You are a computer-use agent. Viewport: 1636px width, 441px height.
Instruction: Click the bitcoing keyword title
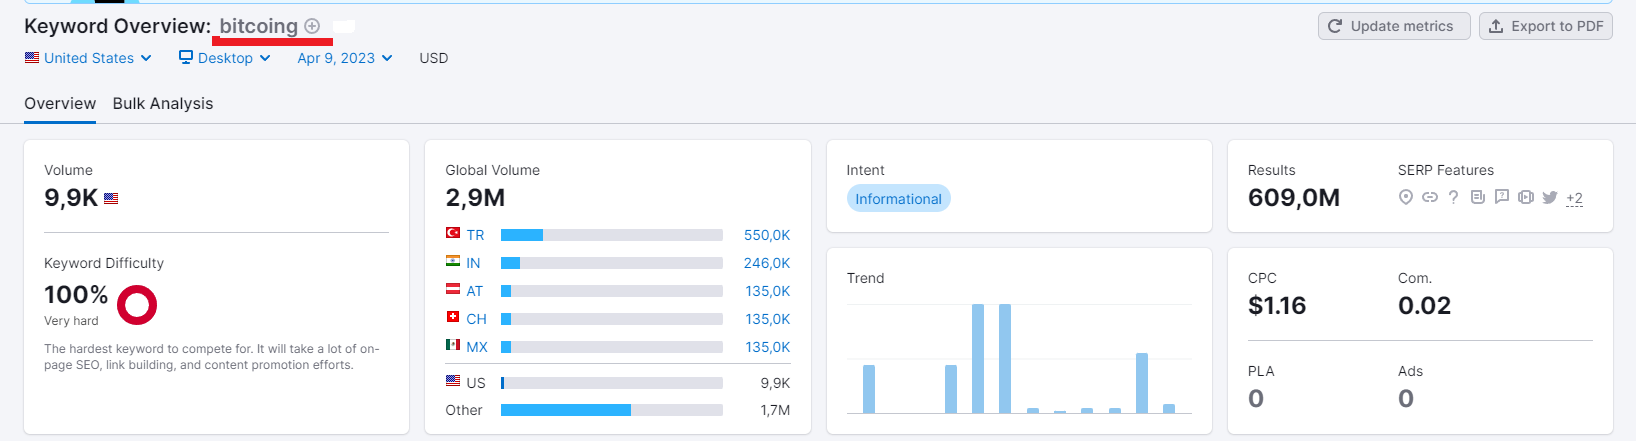(259, 26)
